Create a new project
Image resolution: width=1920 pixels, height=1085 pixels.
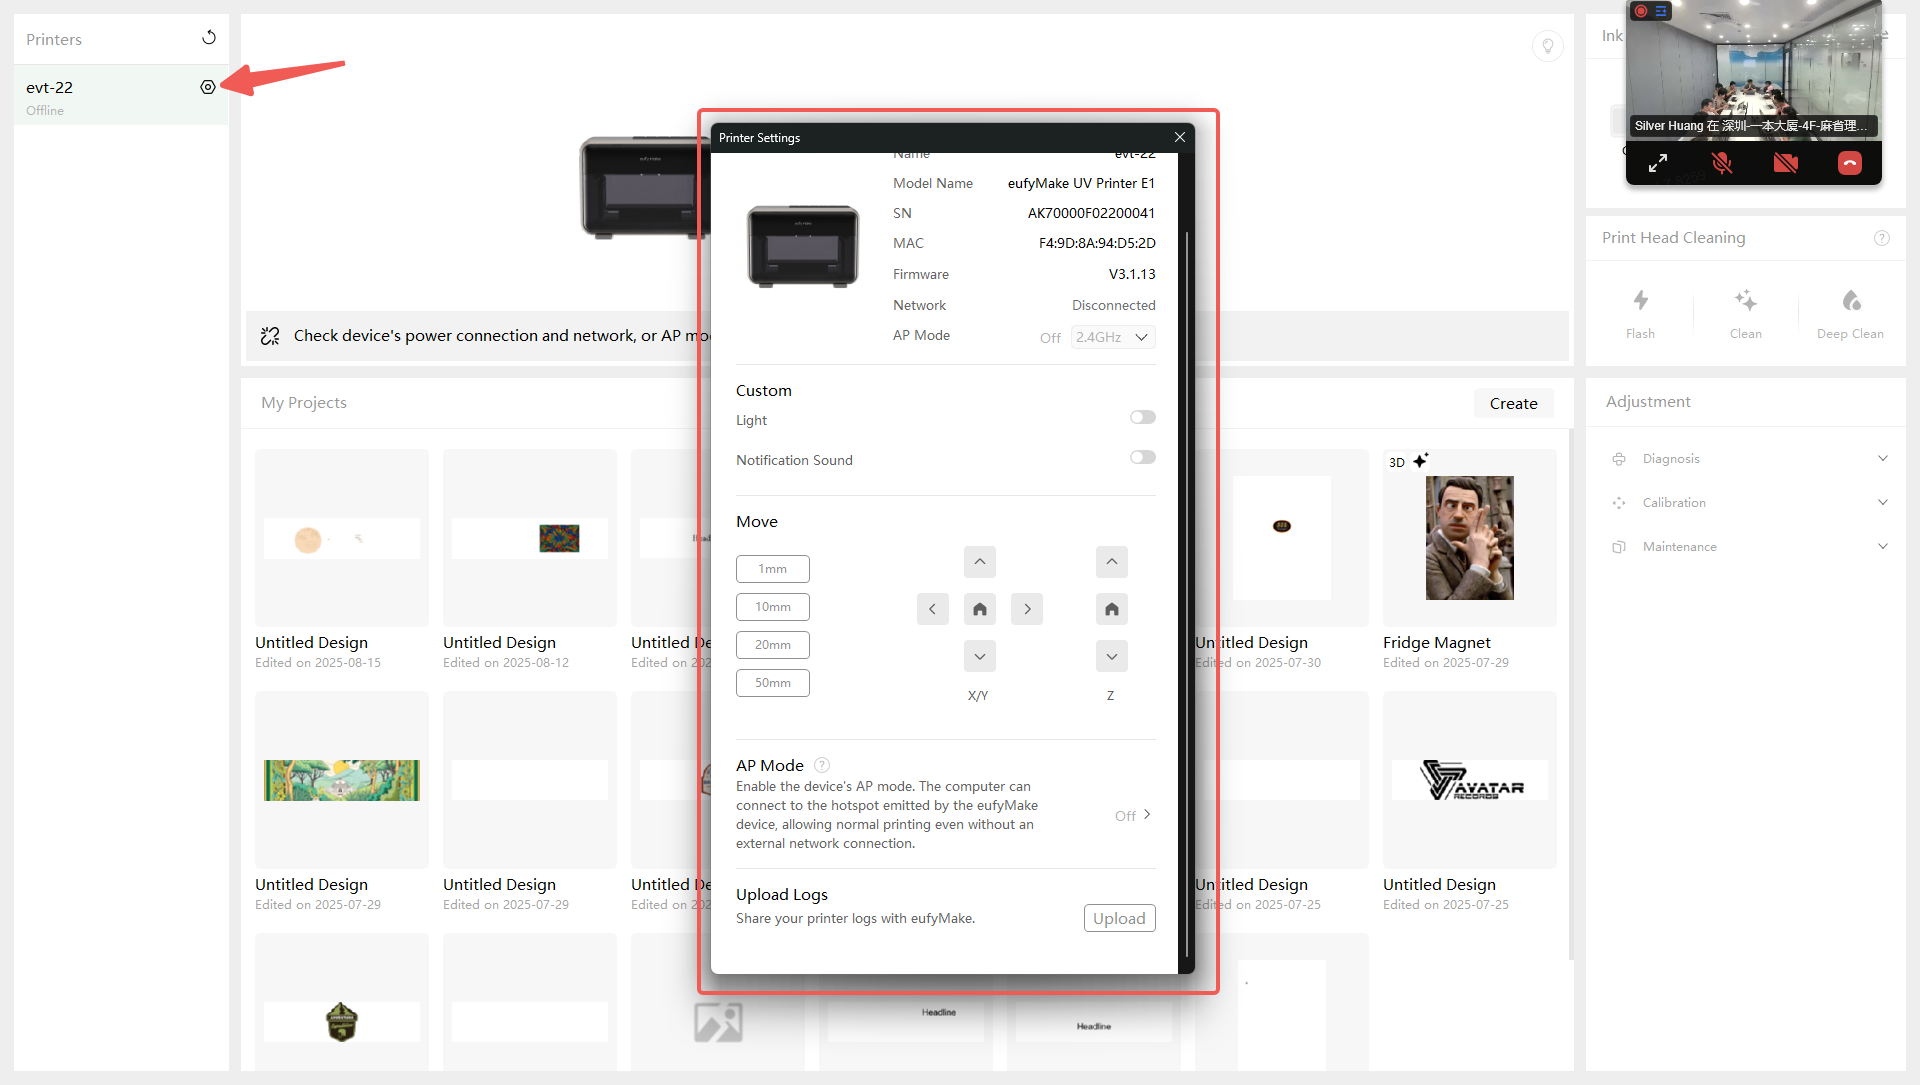tap(1514, 403)
